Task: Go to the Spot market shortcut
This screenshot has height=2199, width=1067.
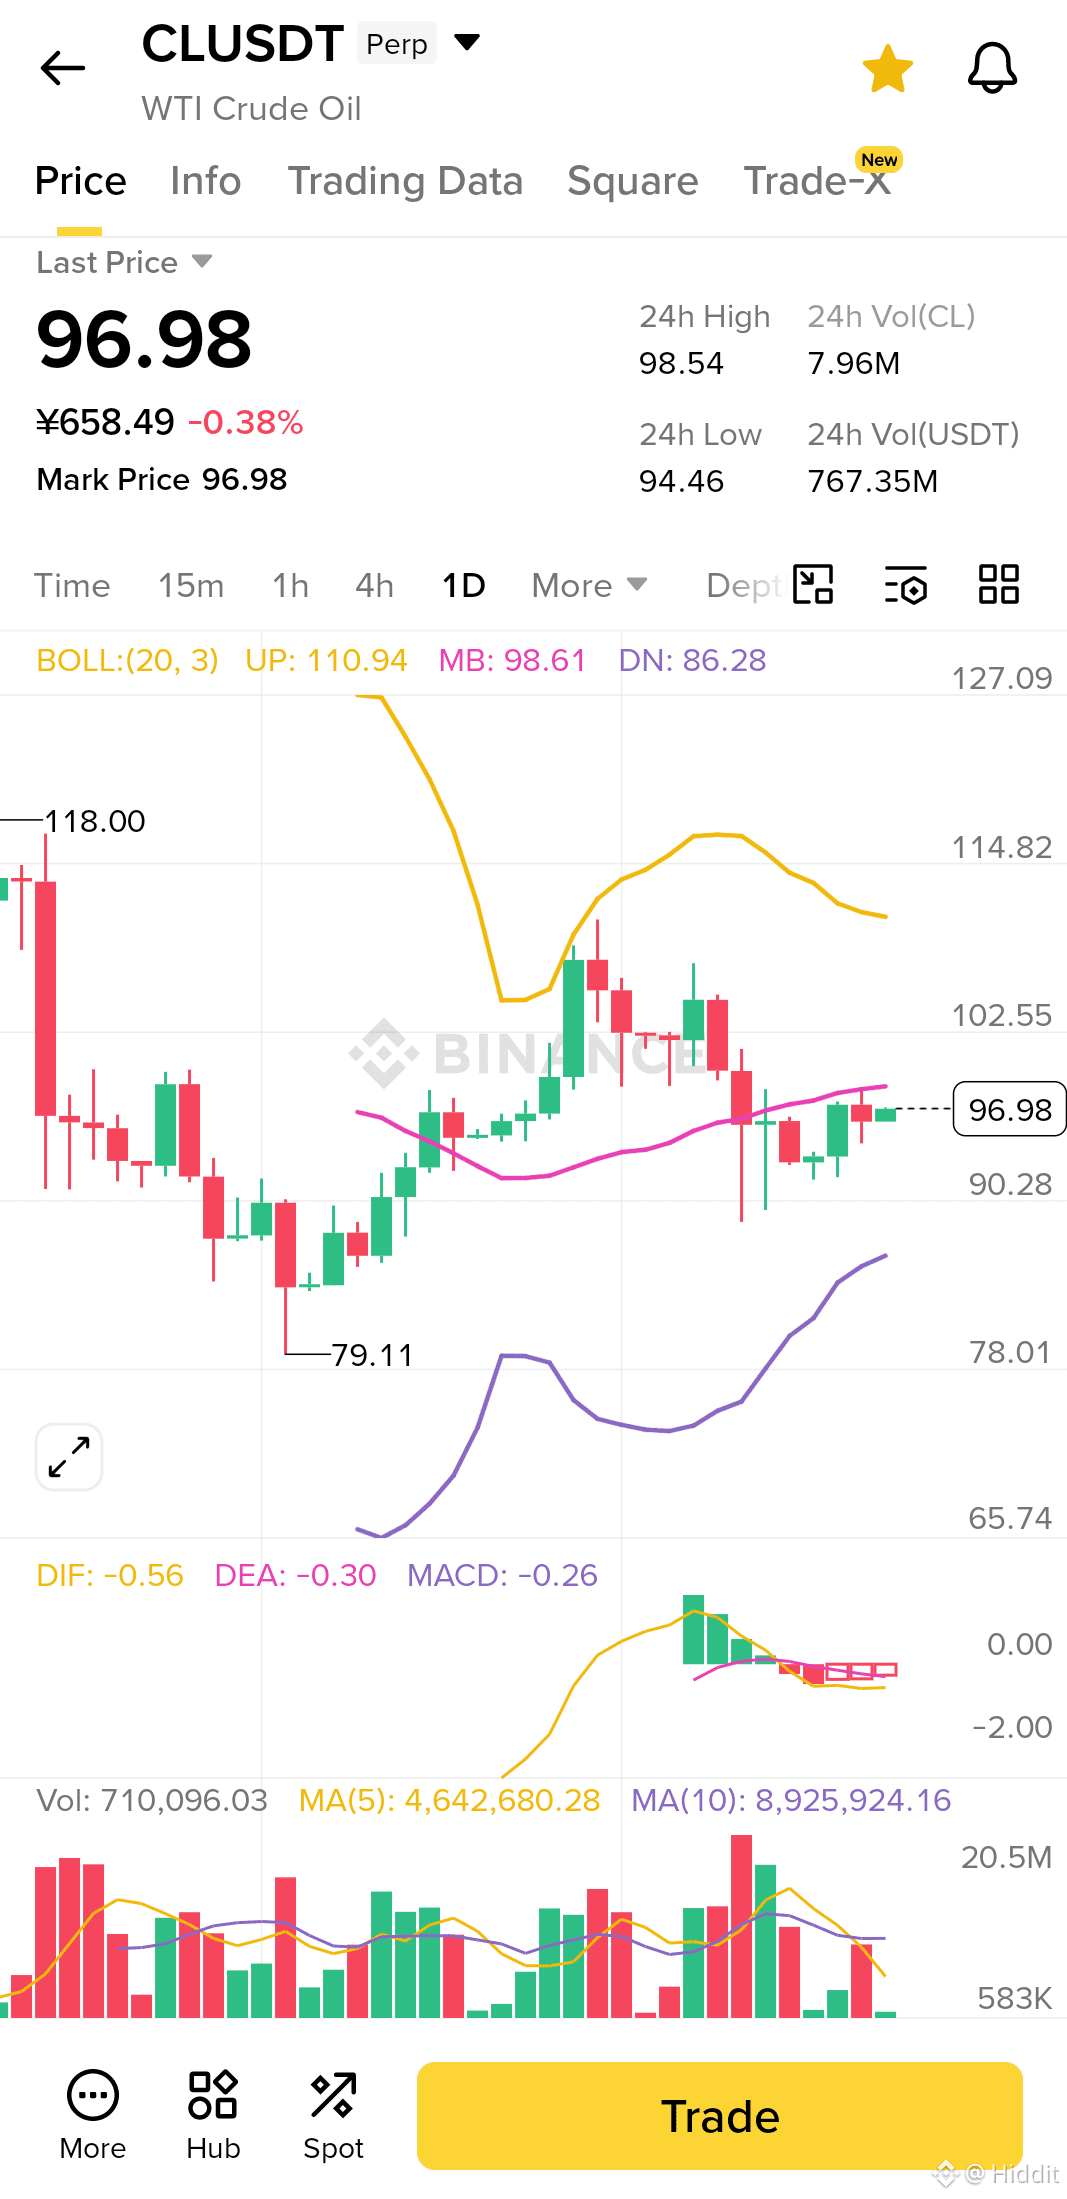Action: [333, 2115]
